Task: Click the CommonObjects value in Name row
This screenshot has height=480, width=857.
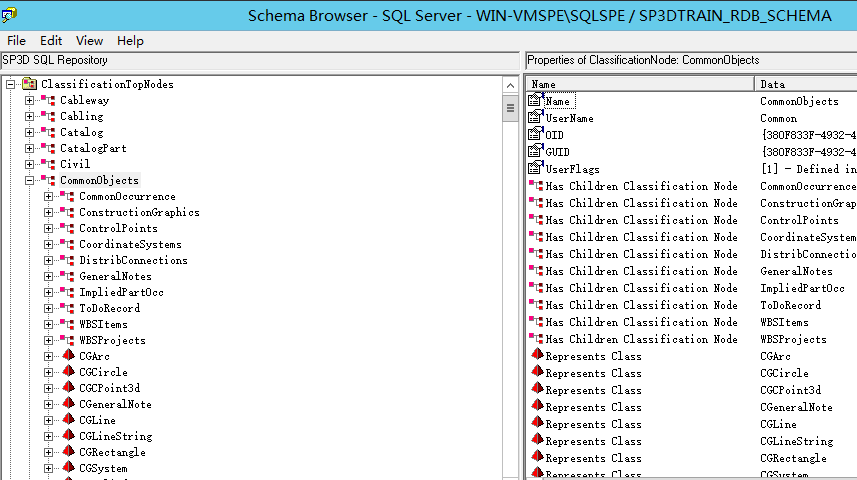Action: [799, 101]
